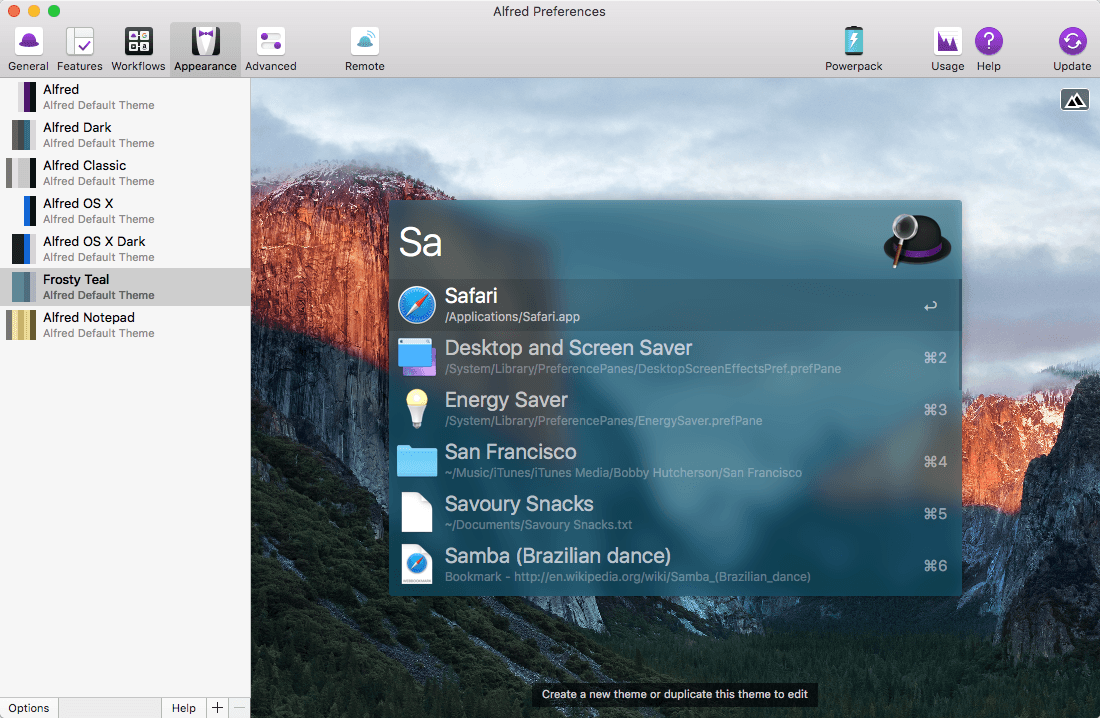Click the EnergySaver.prefPane path subtitle

[x=603, y=420]
